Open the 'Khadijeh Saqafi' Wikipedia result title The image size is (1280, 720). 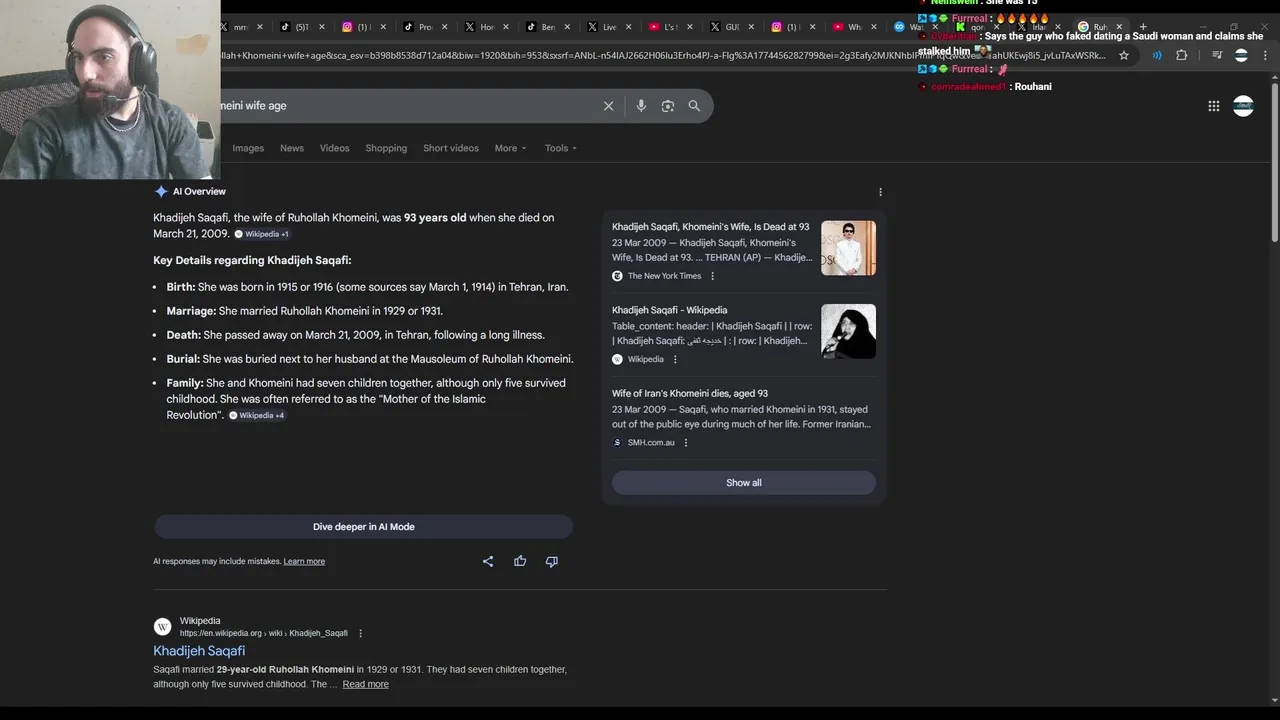199,651
